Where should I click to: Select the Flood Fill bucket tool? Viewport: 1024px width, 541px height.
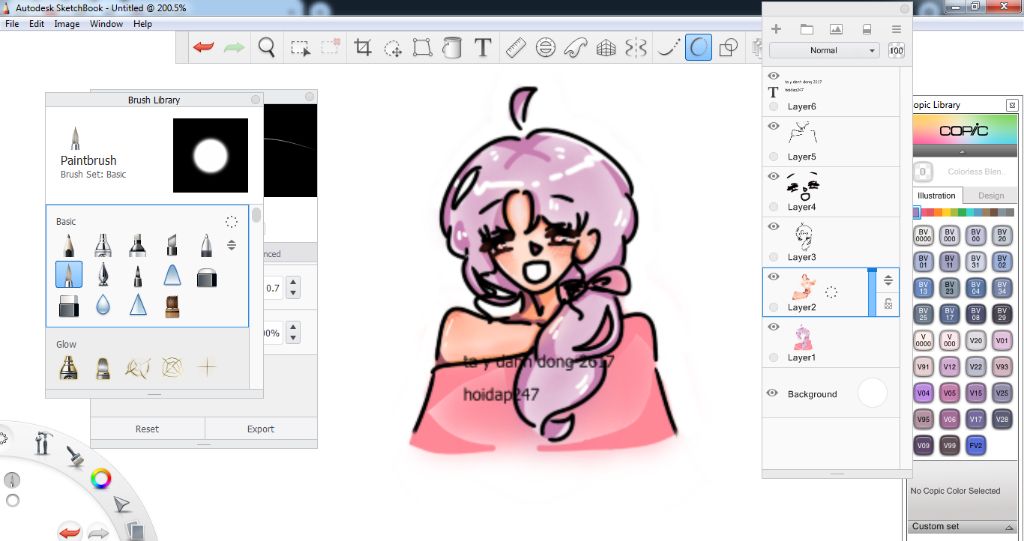pos(452,48)
